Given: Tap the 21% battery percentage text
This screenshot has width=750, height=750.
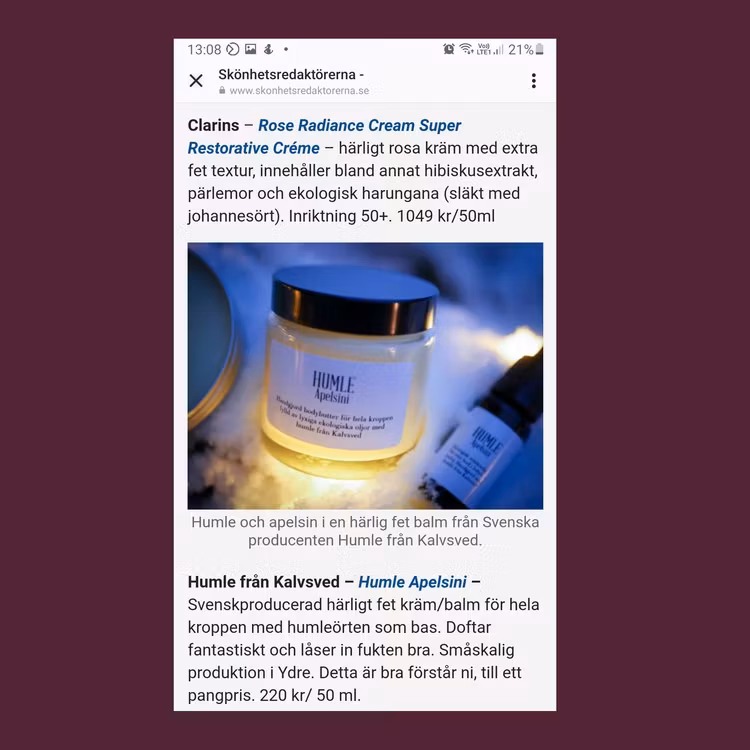Looking at the screenshot, I should [x=521, y=49].
